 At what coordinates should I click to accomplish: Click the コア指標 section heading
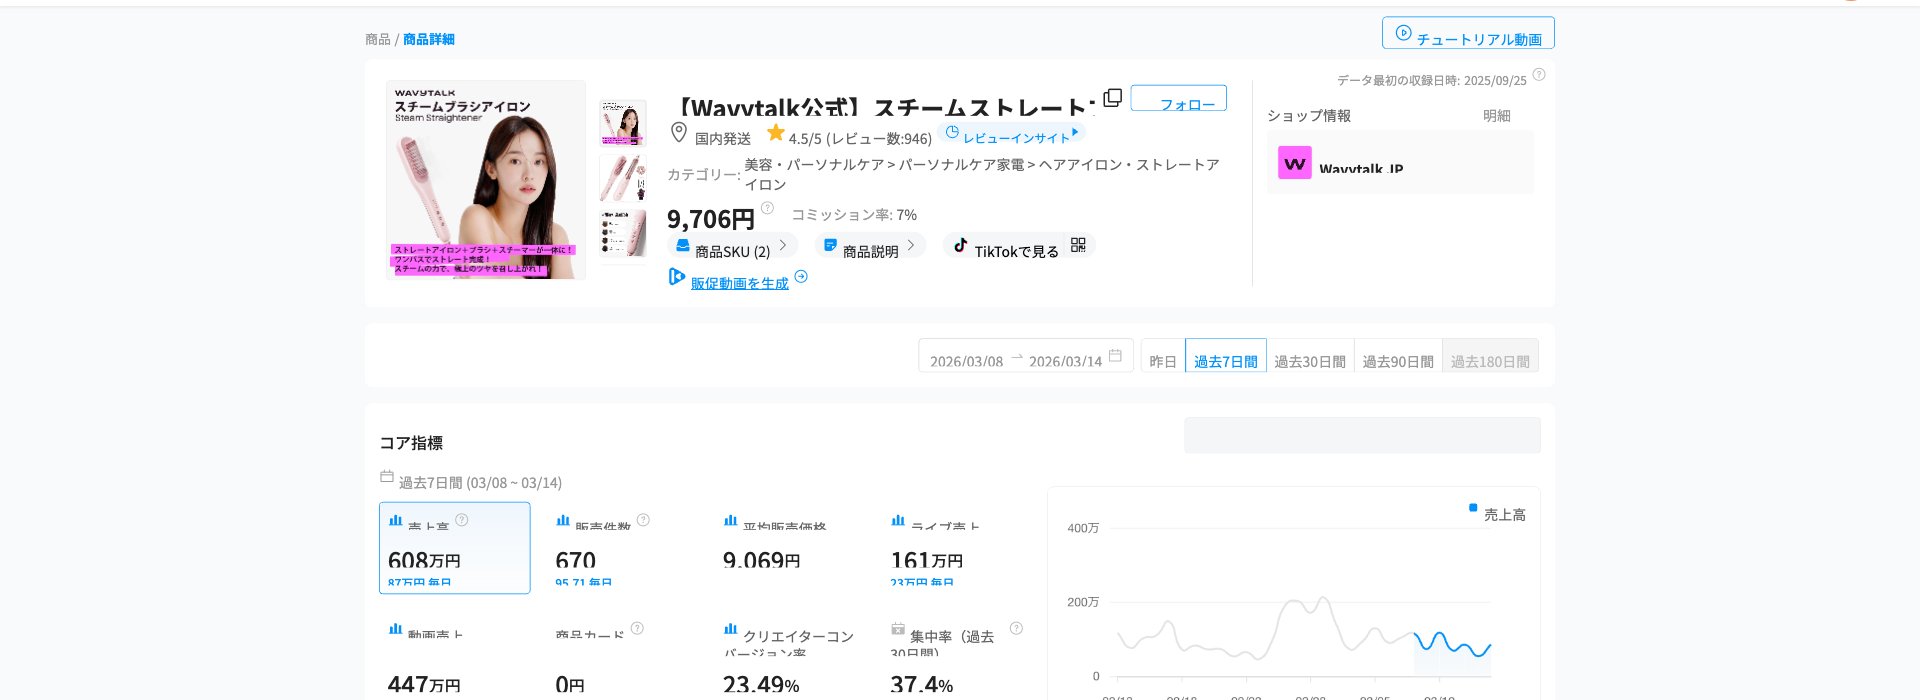click(411, 443)
